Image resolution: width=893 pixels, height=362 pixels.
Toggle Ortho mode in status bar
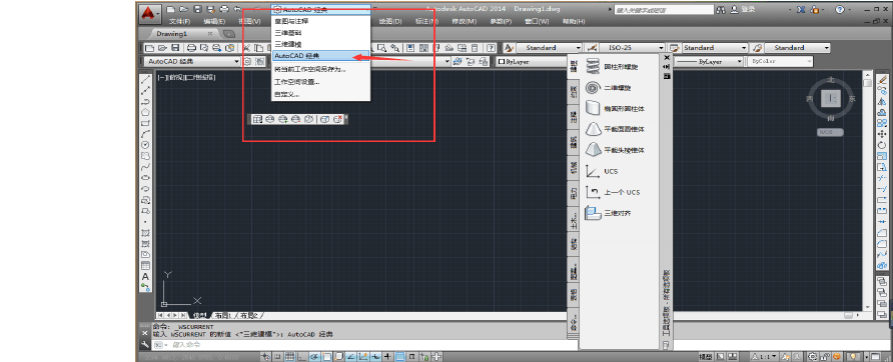(301, 357)
